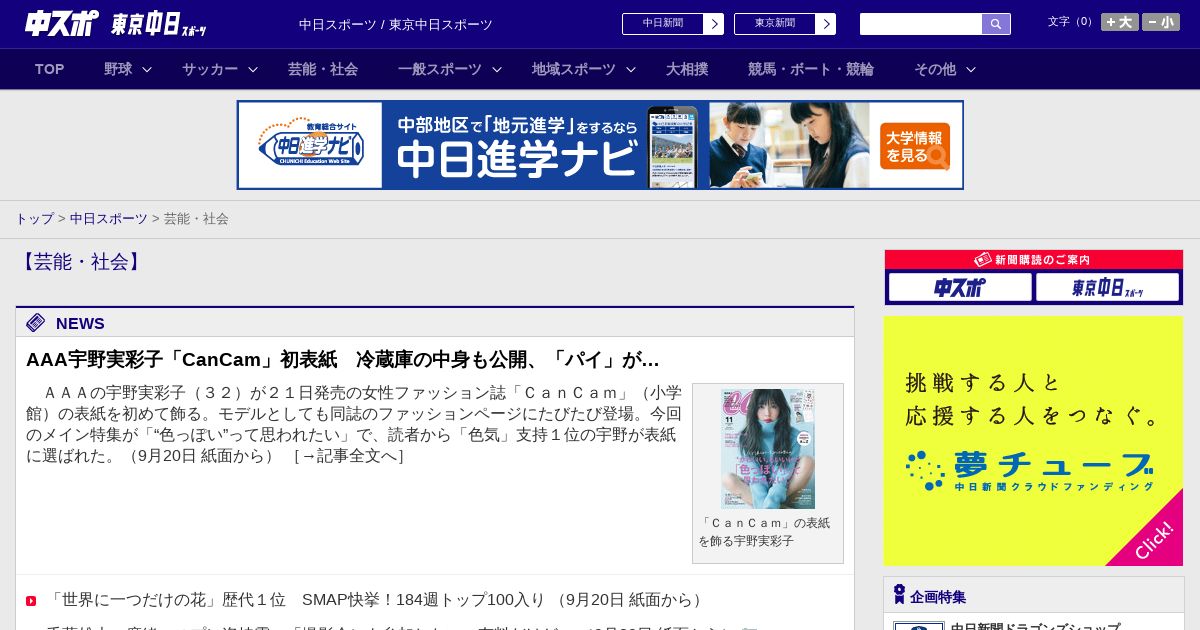Increase text size with 大 button
Screen dimensions: 1200x630
(1119, 22)
